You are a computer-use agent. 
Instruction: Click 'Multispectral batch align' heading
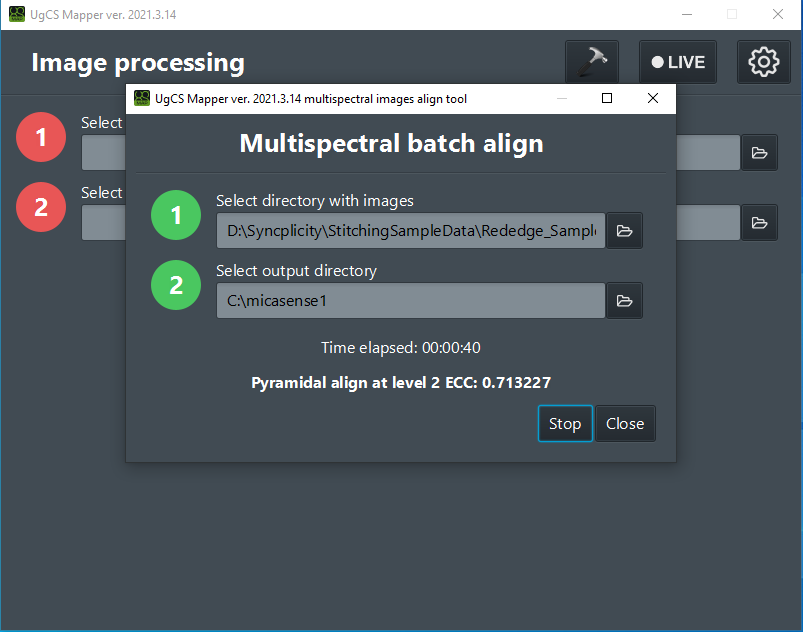(392, 143)
